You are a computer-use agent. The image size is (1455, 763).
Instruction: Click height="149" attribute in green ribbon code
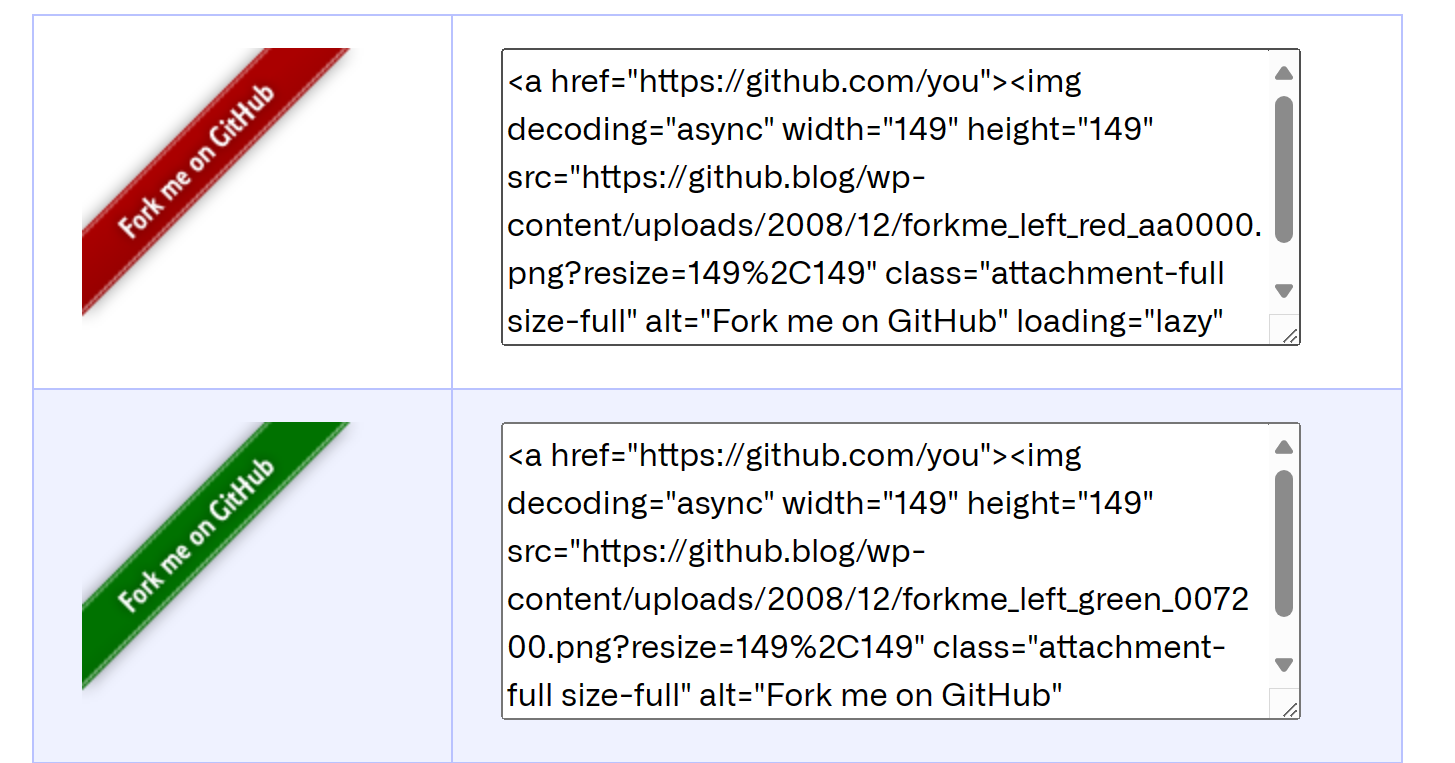coord(1061,503)
